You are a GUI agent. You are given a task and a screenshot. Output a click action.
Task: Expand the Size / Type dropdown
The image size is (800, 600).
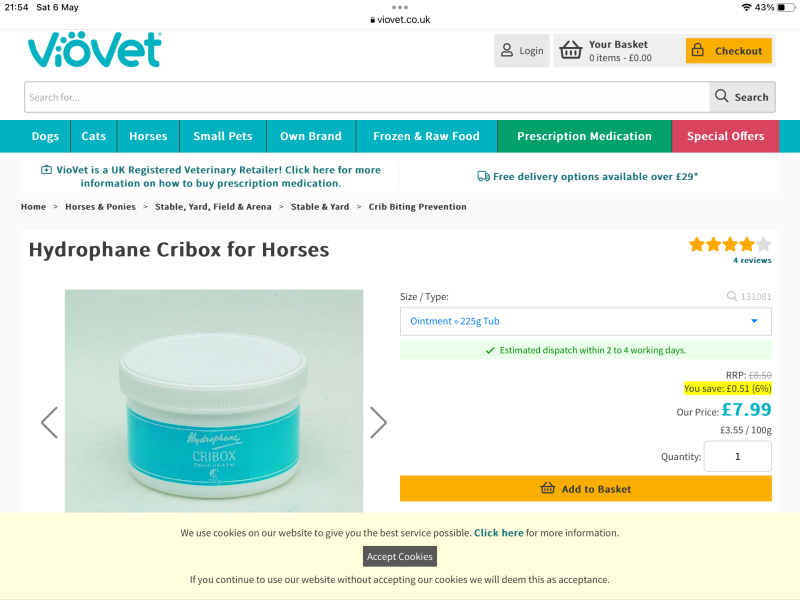tap(585, 321)
